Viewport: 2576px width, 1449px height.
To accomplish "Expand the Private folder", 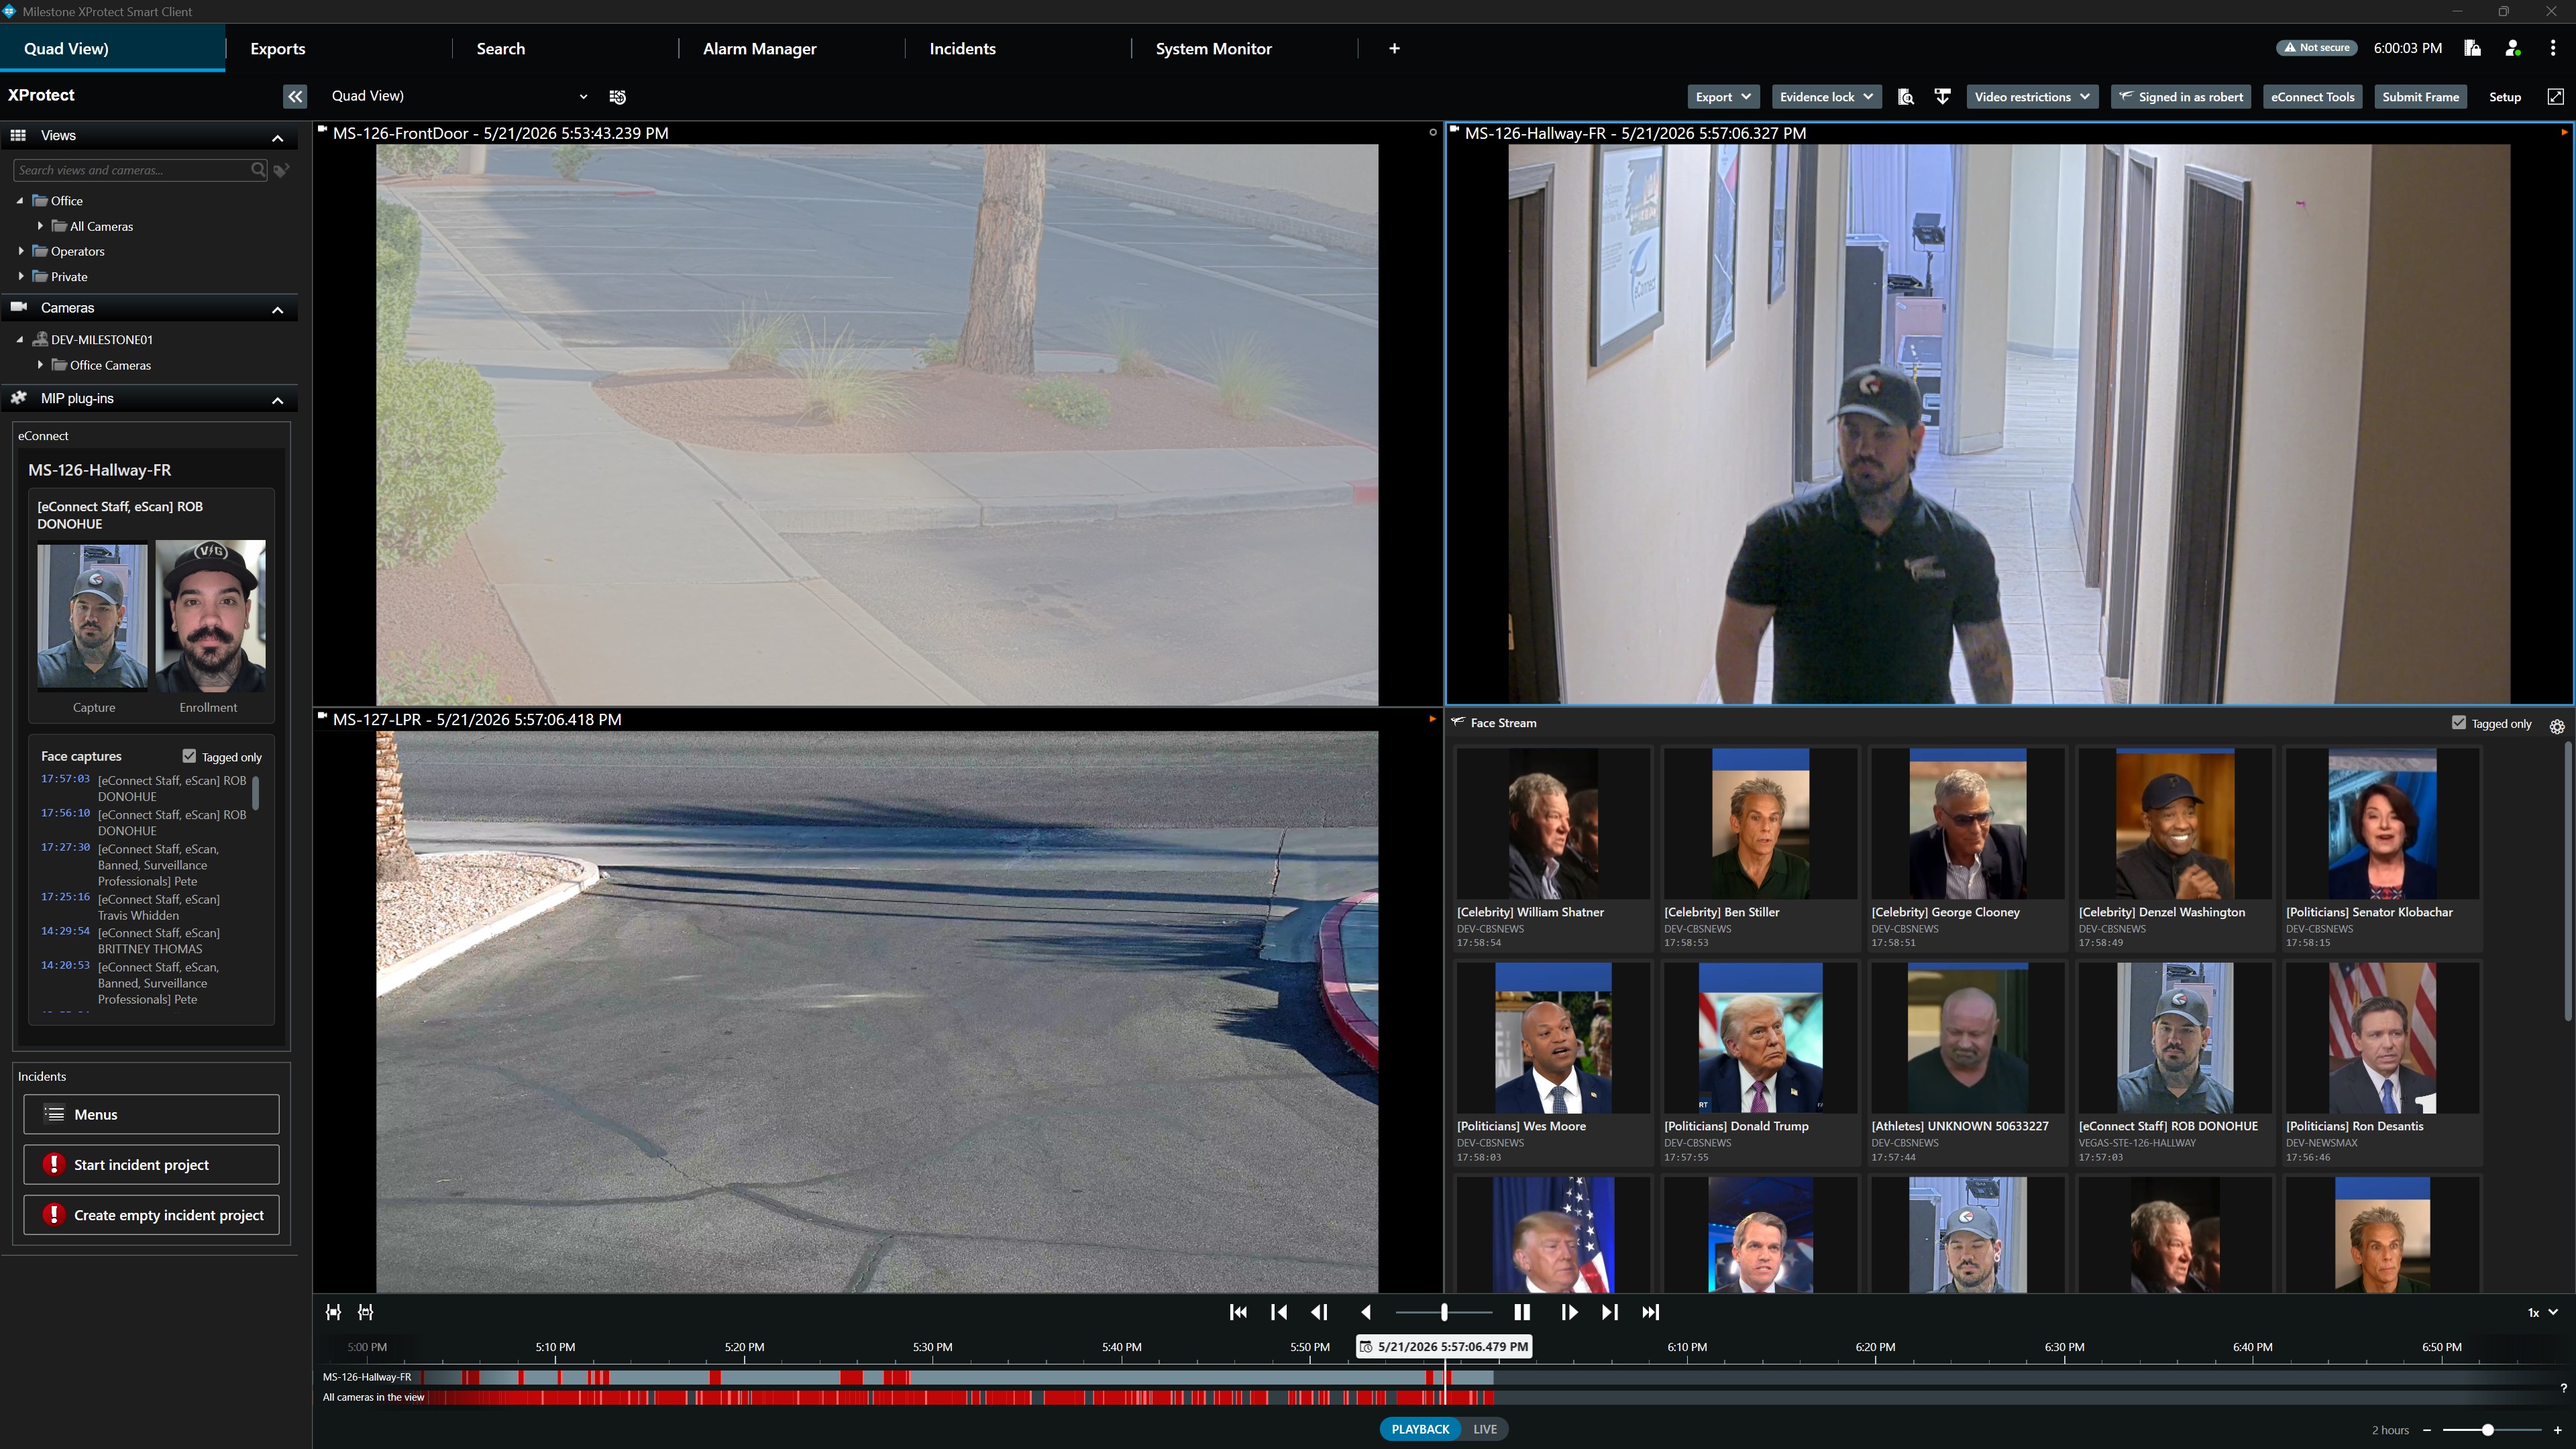I will pos(21,276).
